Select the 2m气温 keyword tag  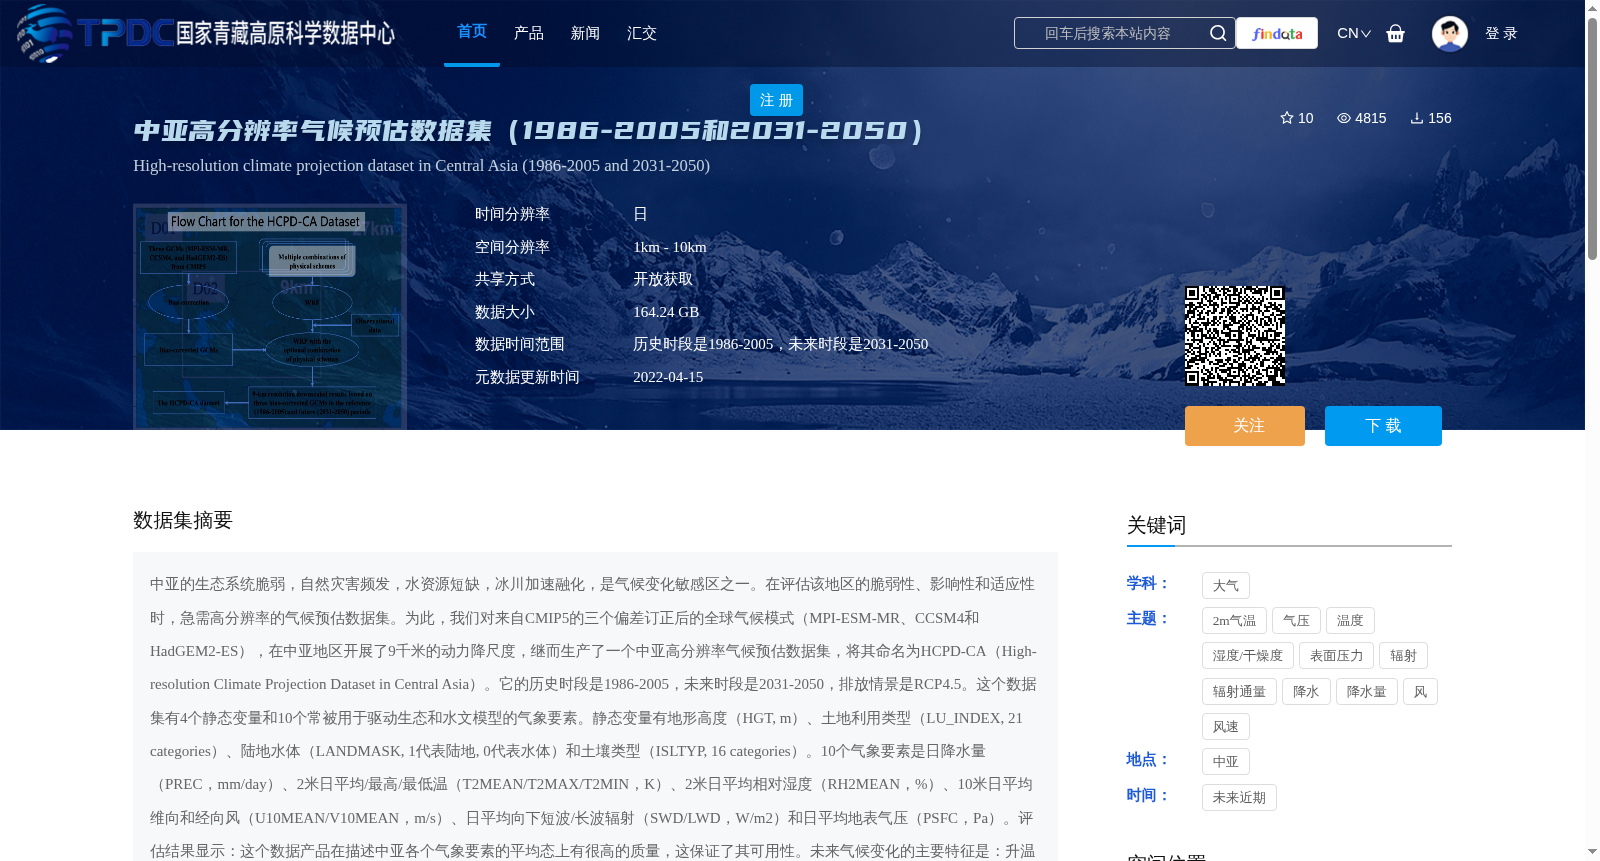[x=1234, y=621]
